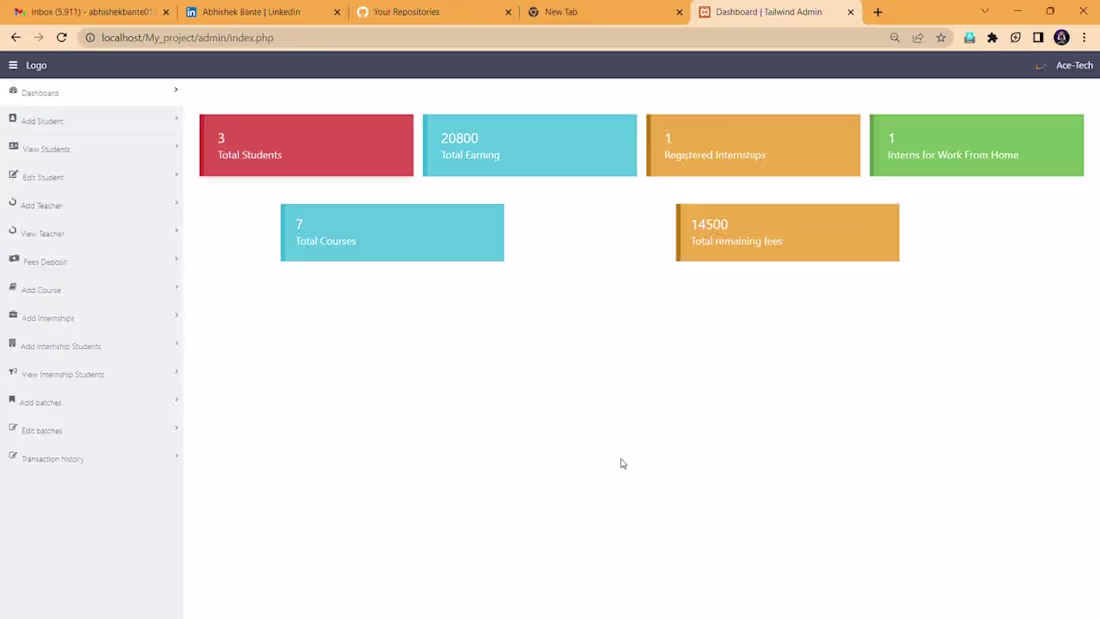Viewport: 1100px width, 619px height.
Task: Expand the Transaction history chevron
Action: pos(176,455)
